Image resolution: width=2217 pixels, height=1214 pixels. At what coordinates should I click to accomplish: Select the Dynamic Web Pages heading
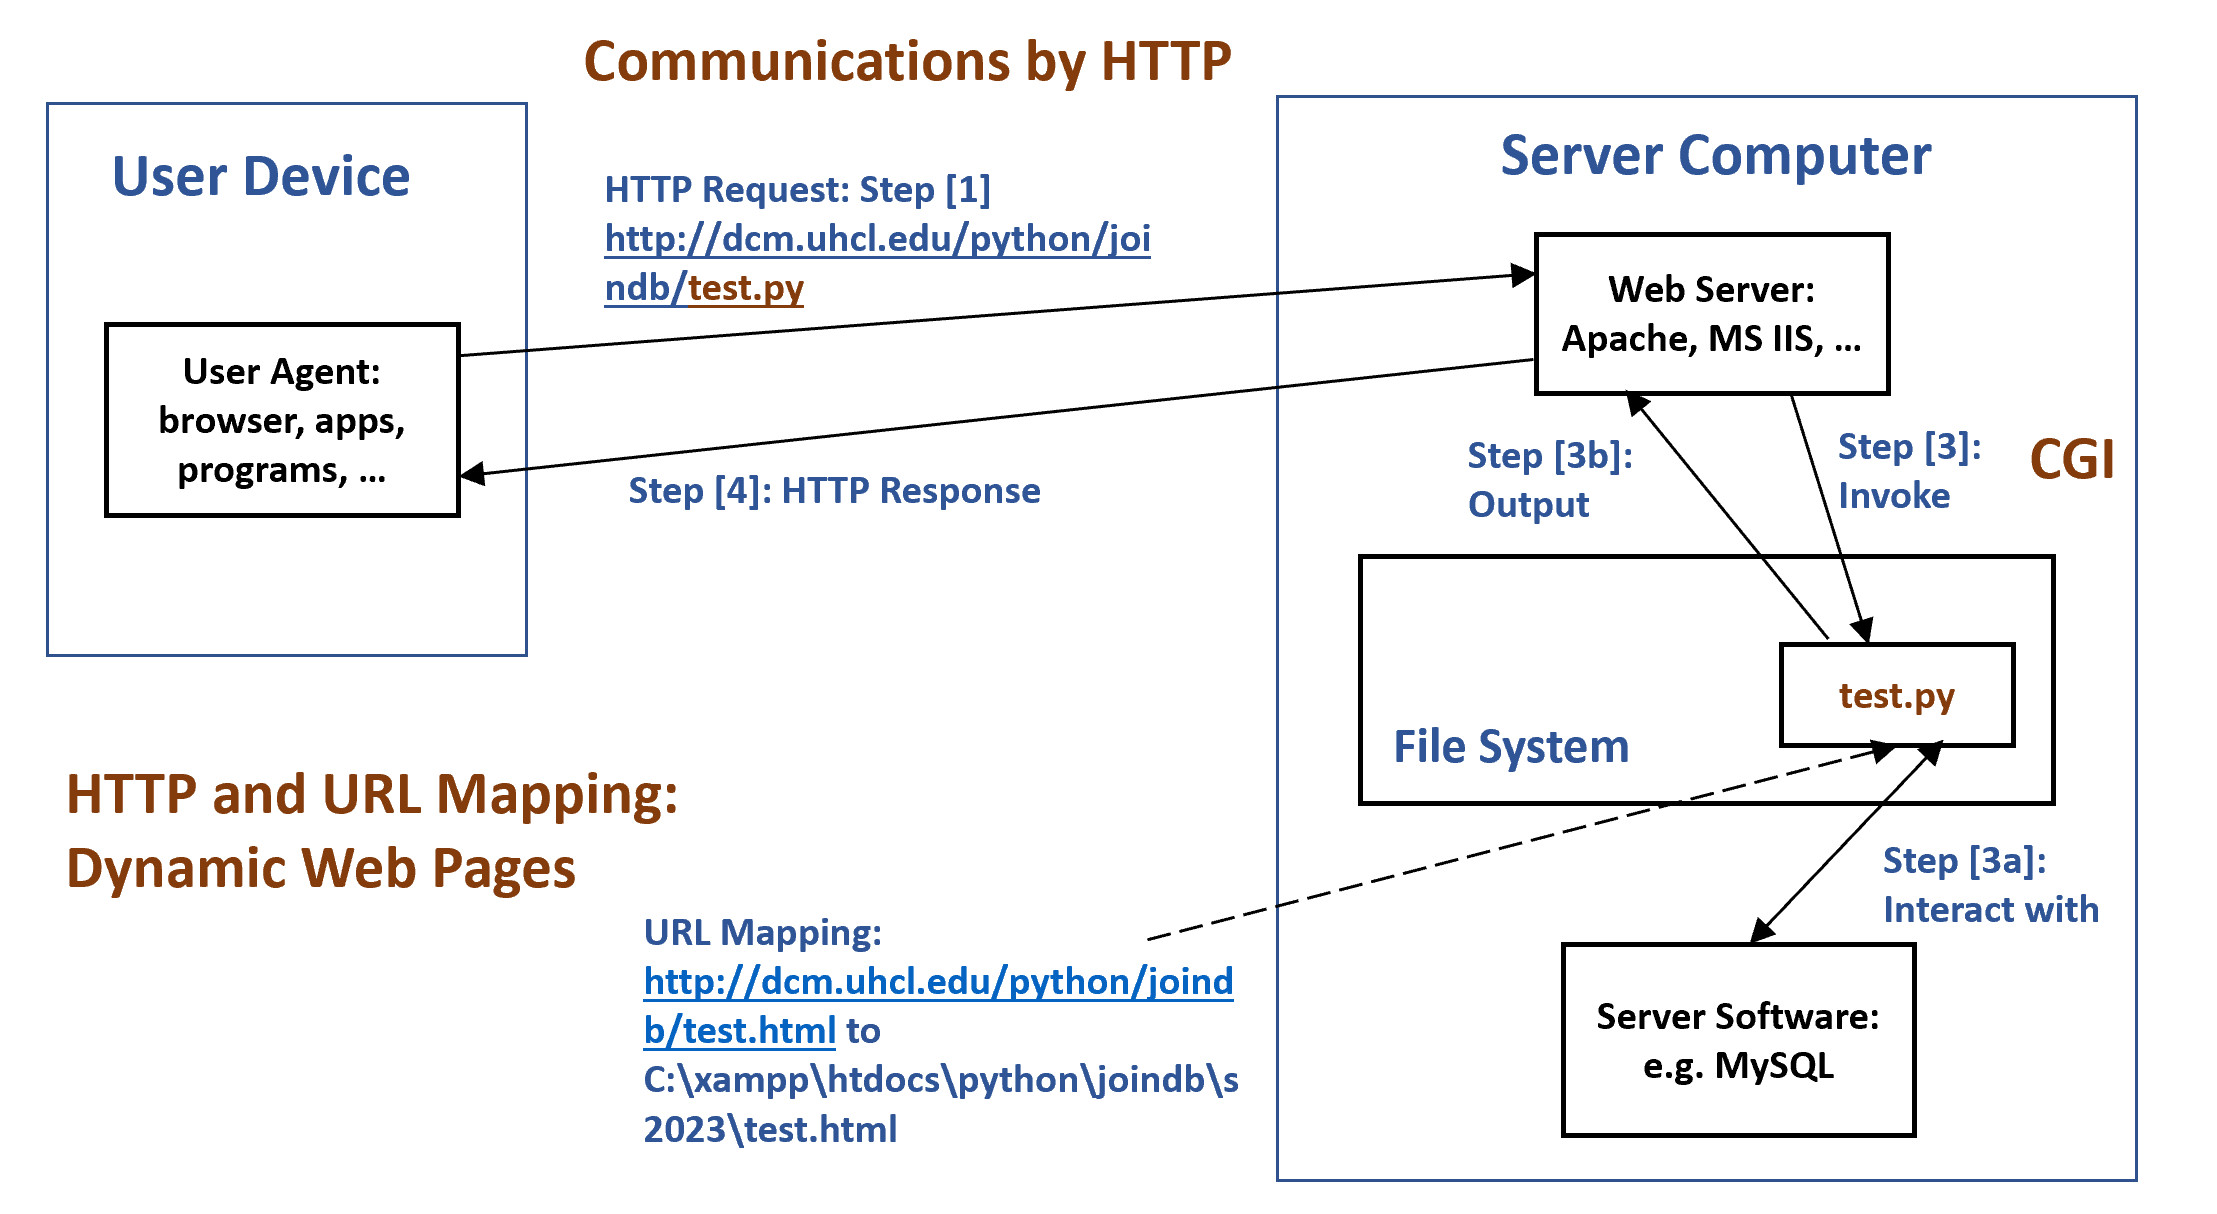pos(321,868)
